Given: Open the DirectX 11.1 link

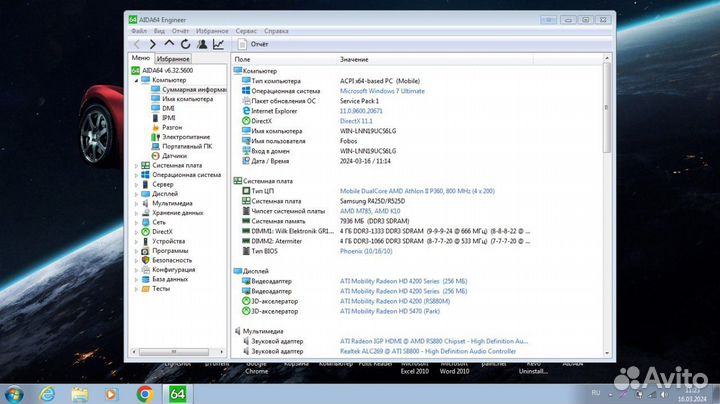Looking at the screenshot, I should click(x=356, y=121).
